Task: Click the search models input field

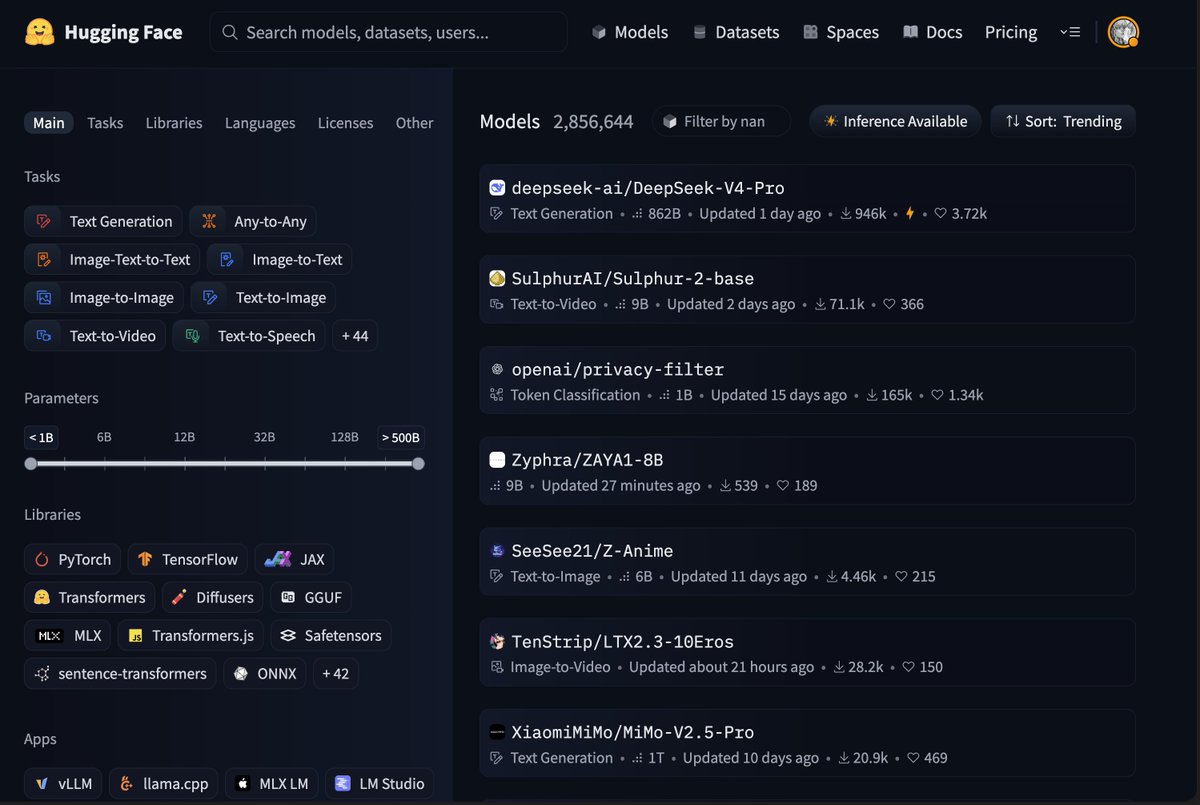Action: pos(389,32)
